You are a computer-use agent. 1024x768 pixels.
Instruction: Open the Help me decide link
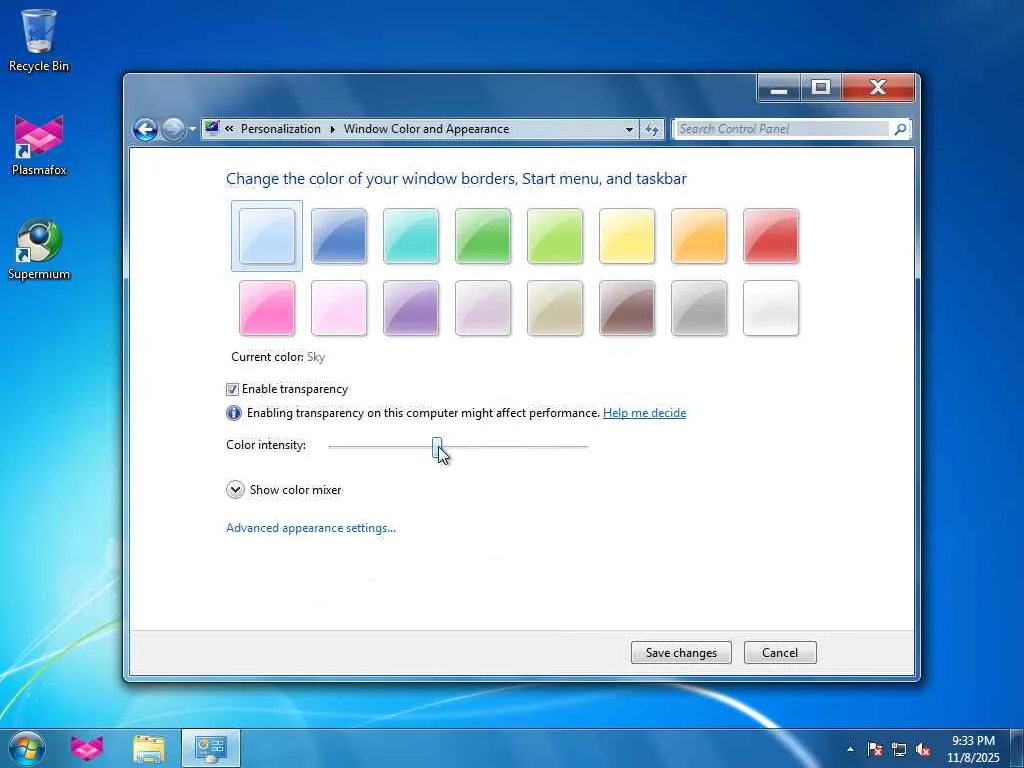(x=644, y=413)
